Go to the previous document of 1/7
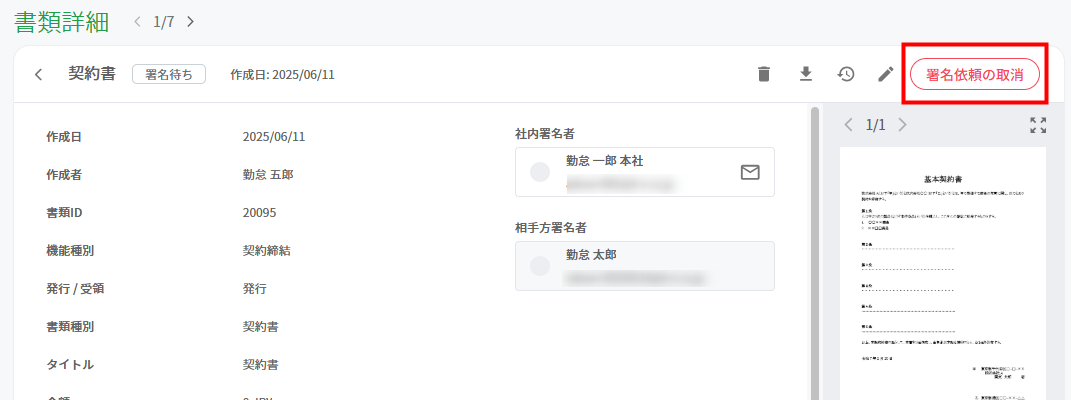 coord(137,22)
